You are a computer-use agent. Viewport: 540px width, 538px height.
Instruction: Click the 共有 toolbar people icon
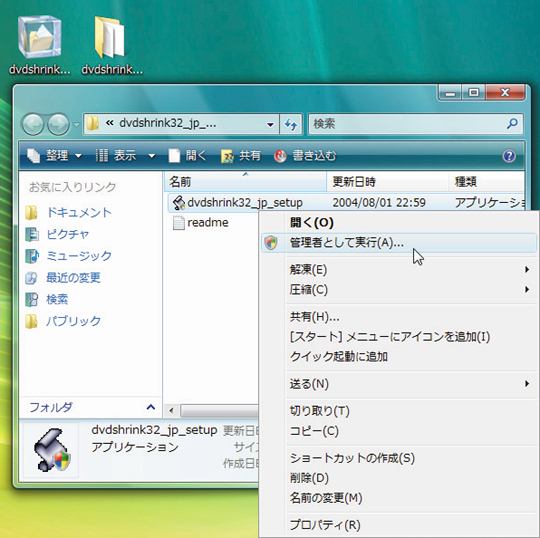click(227, 156)
